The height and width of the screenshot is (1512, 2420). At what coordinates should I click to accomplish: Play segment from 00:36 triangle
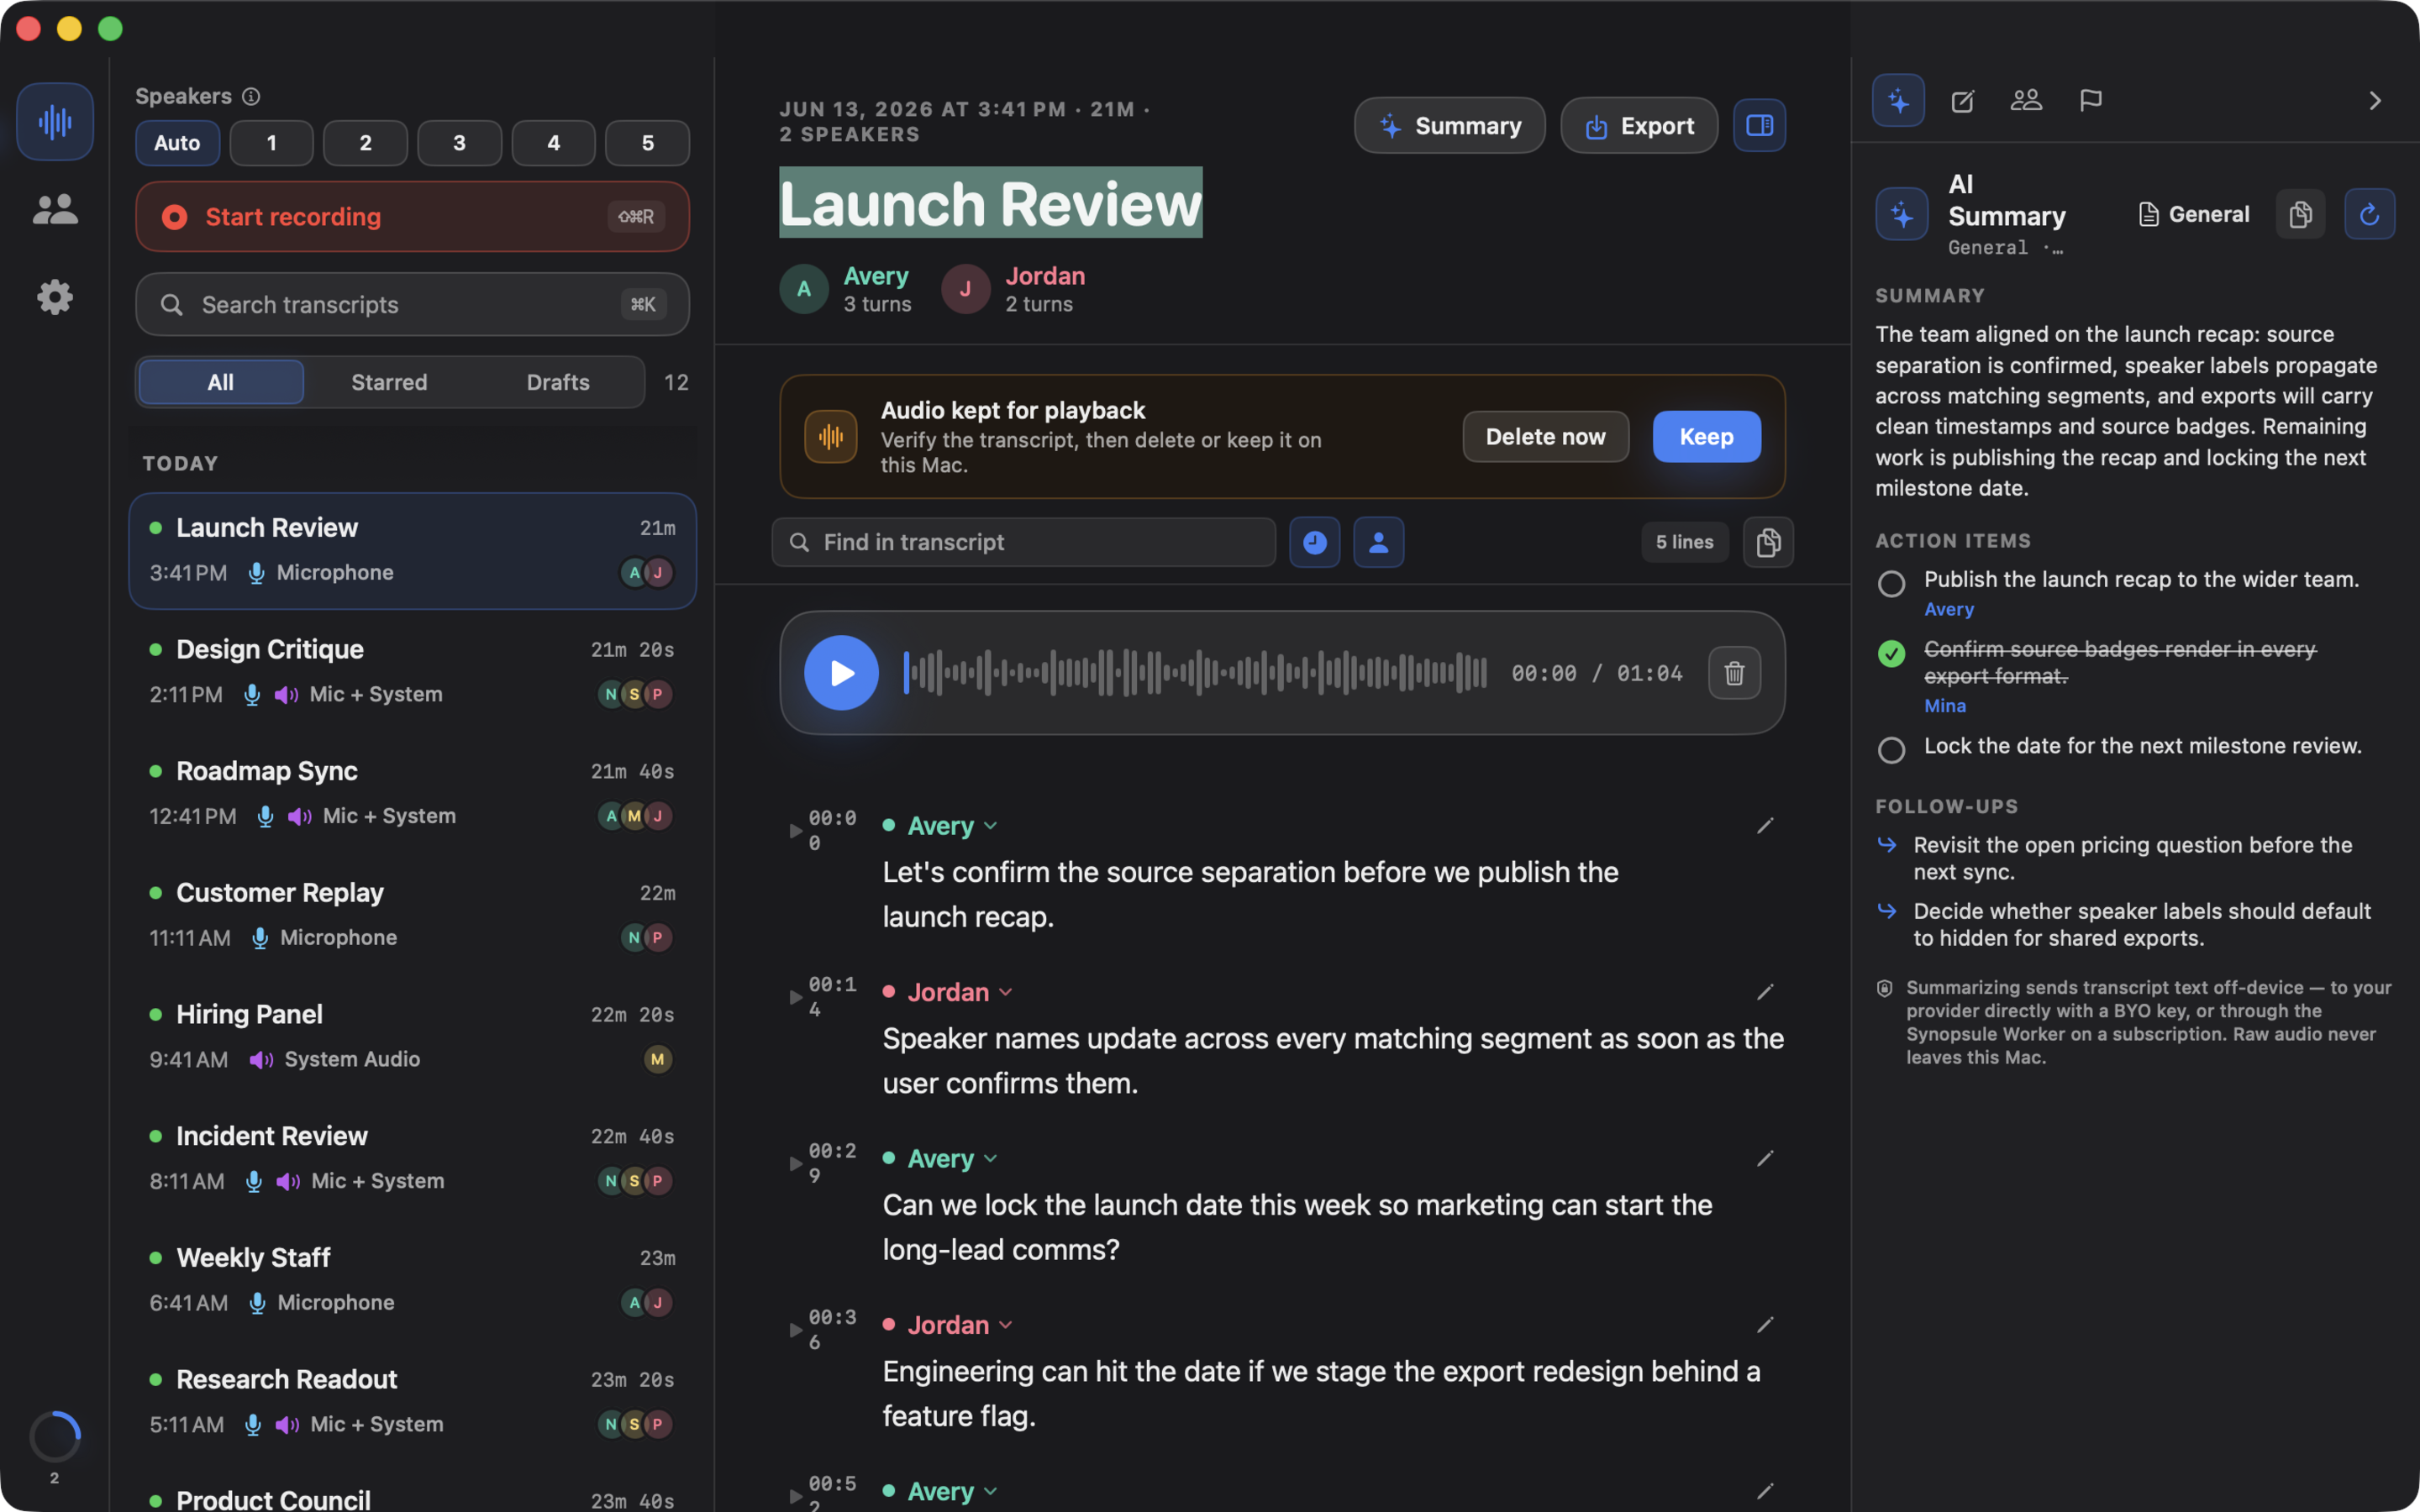tap(795, 1330)
